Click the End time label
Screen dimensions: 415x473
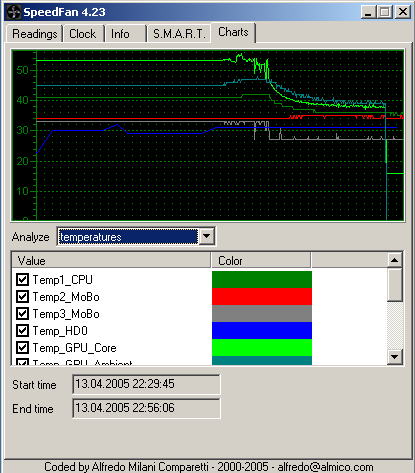[x=33, y=409]
